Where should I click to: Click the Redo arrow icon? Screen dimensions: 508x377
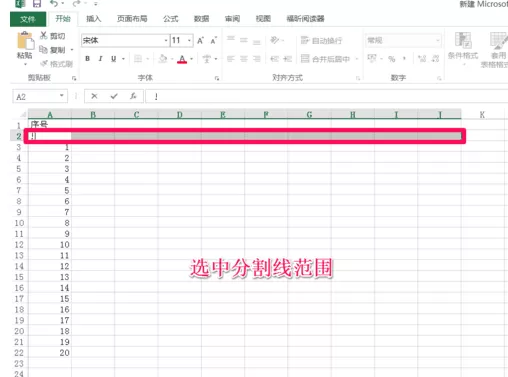(x=76, y=4)
